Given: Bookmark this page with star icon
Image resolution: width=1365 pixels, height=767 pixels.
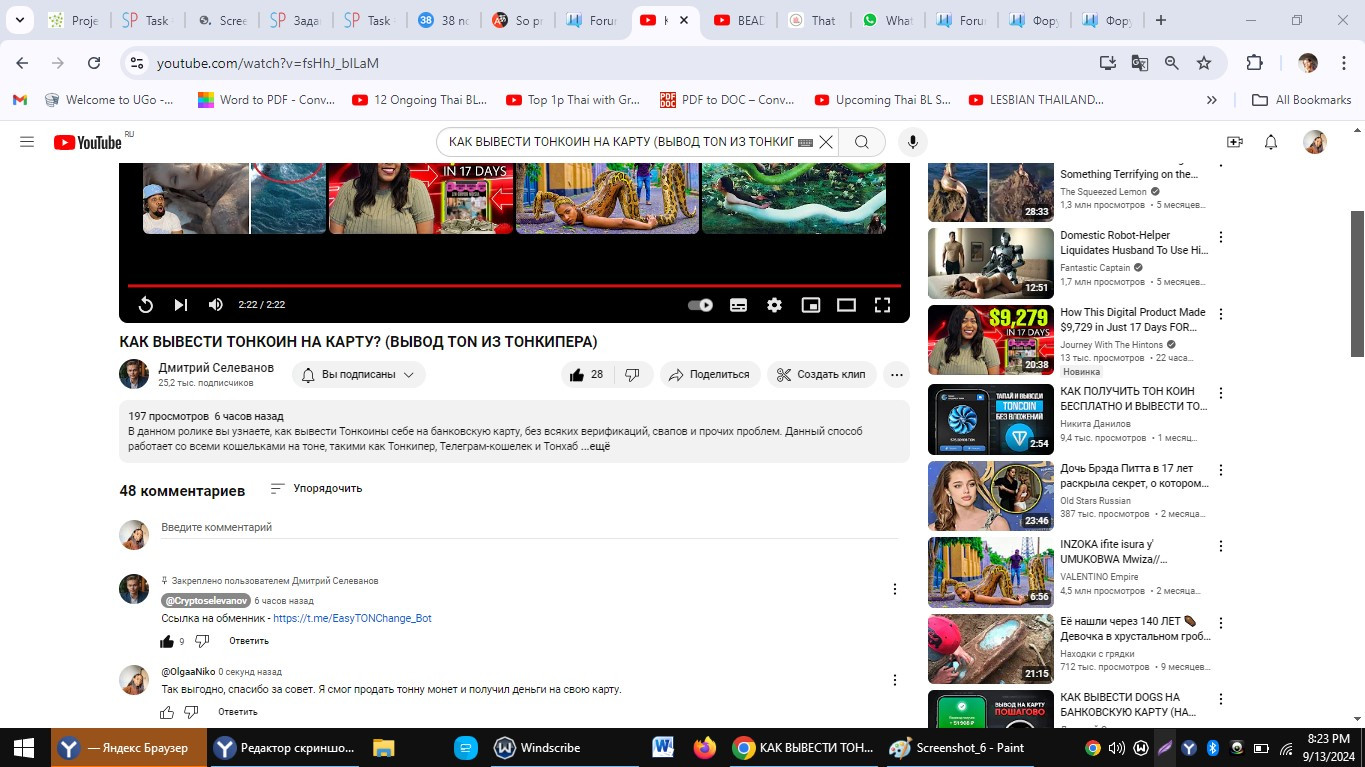Looking at the screenshot, I should [x=1204, y=63].
